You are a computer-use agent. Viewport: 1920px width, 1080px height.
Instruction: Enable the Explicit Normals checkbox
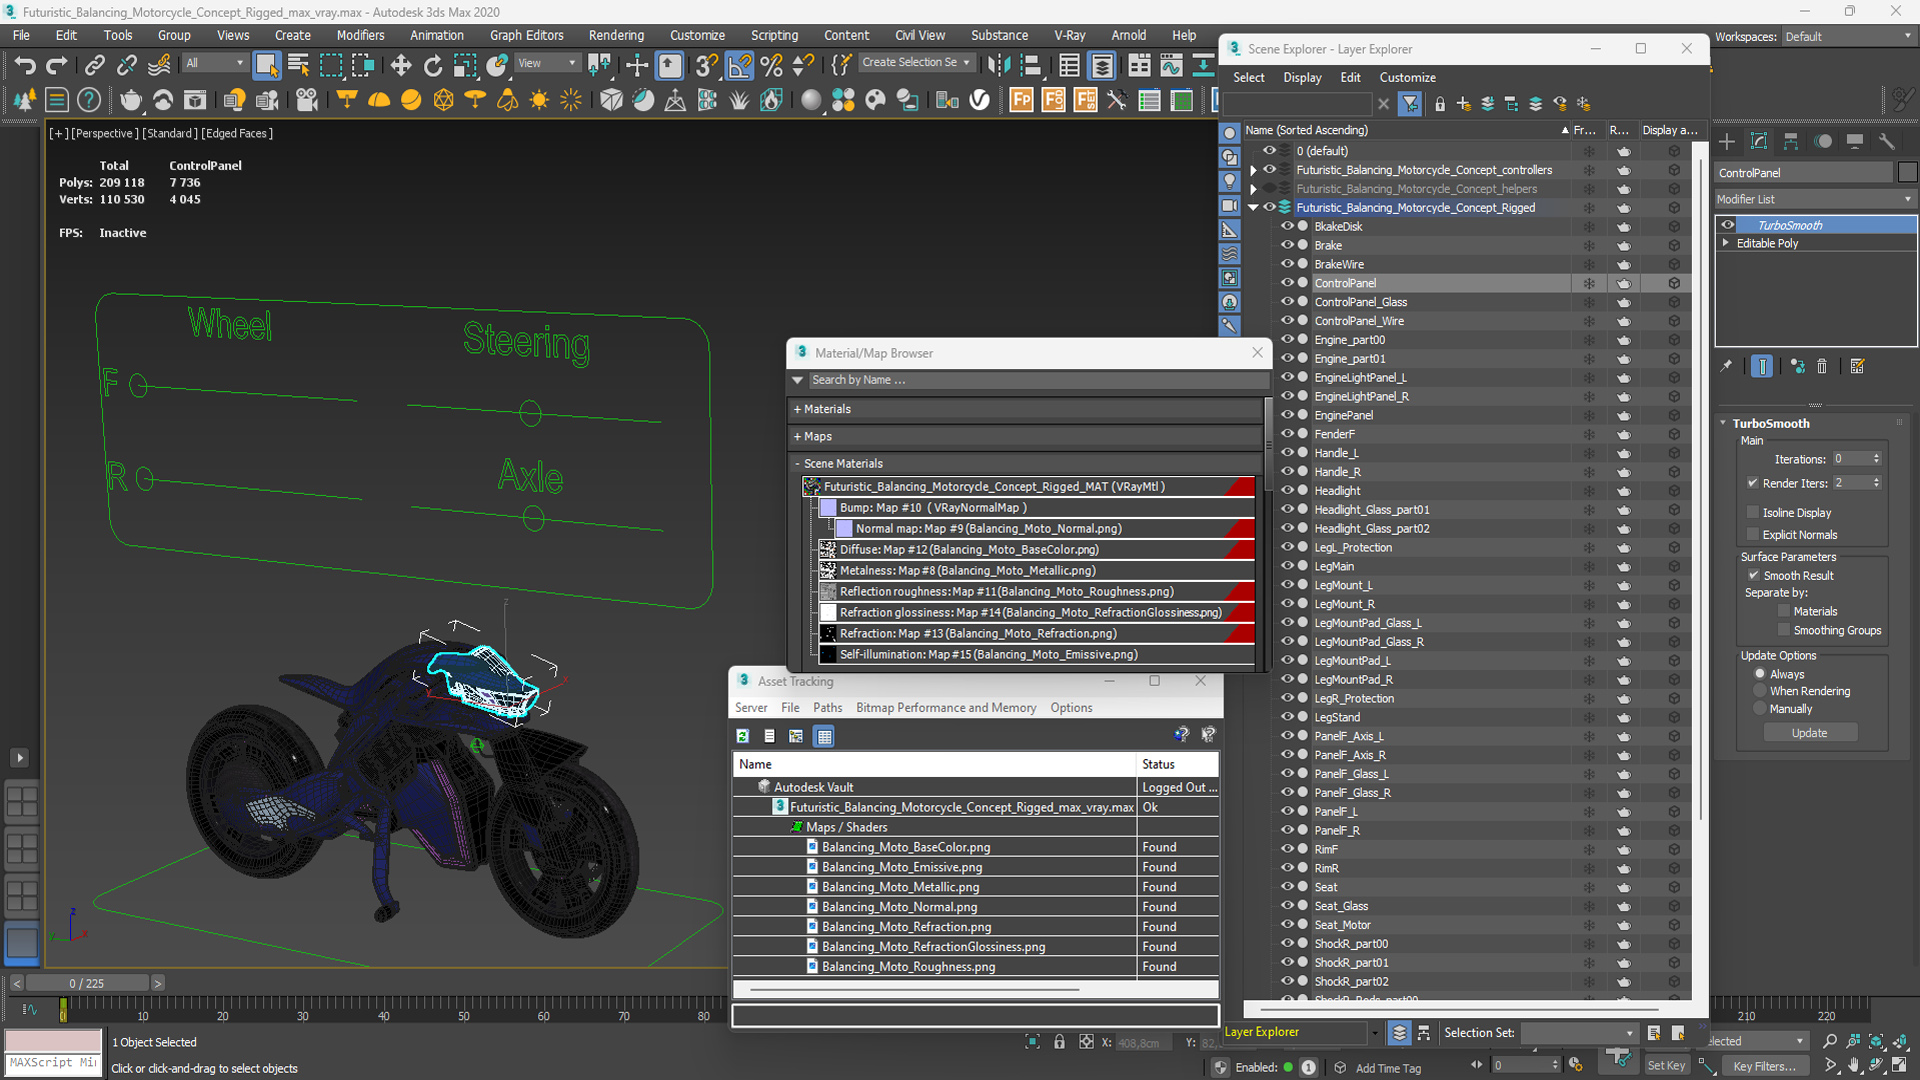[1752, 535]
